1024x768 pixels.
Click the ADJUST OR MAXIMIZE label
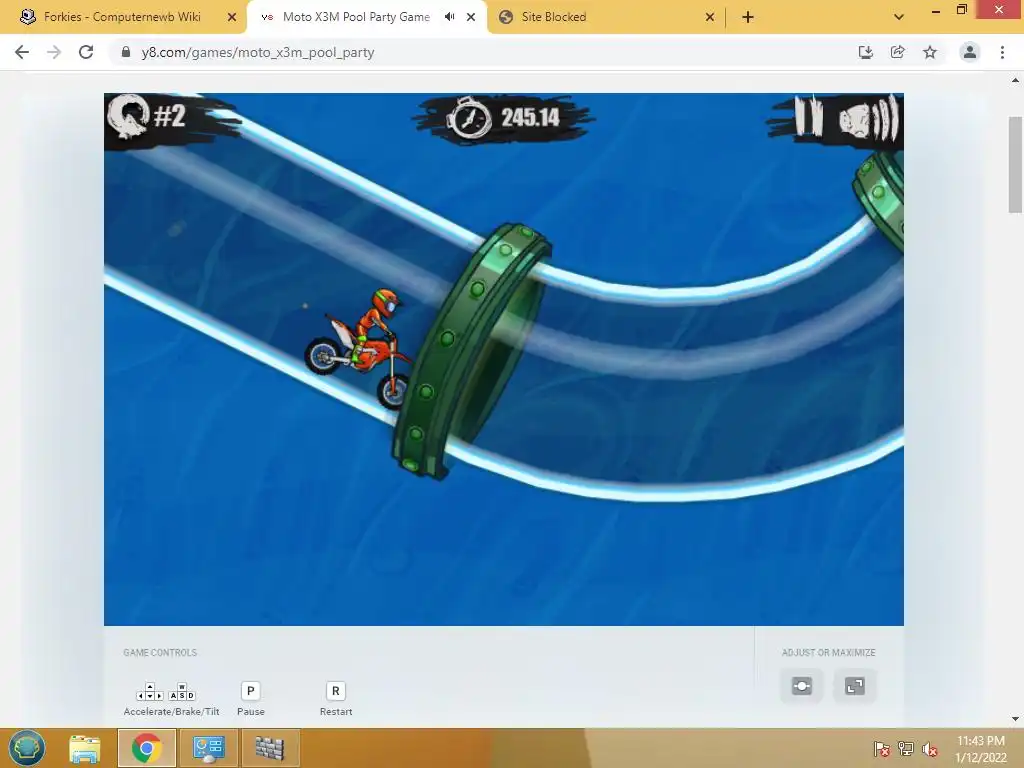pos(829,652)
